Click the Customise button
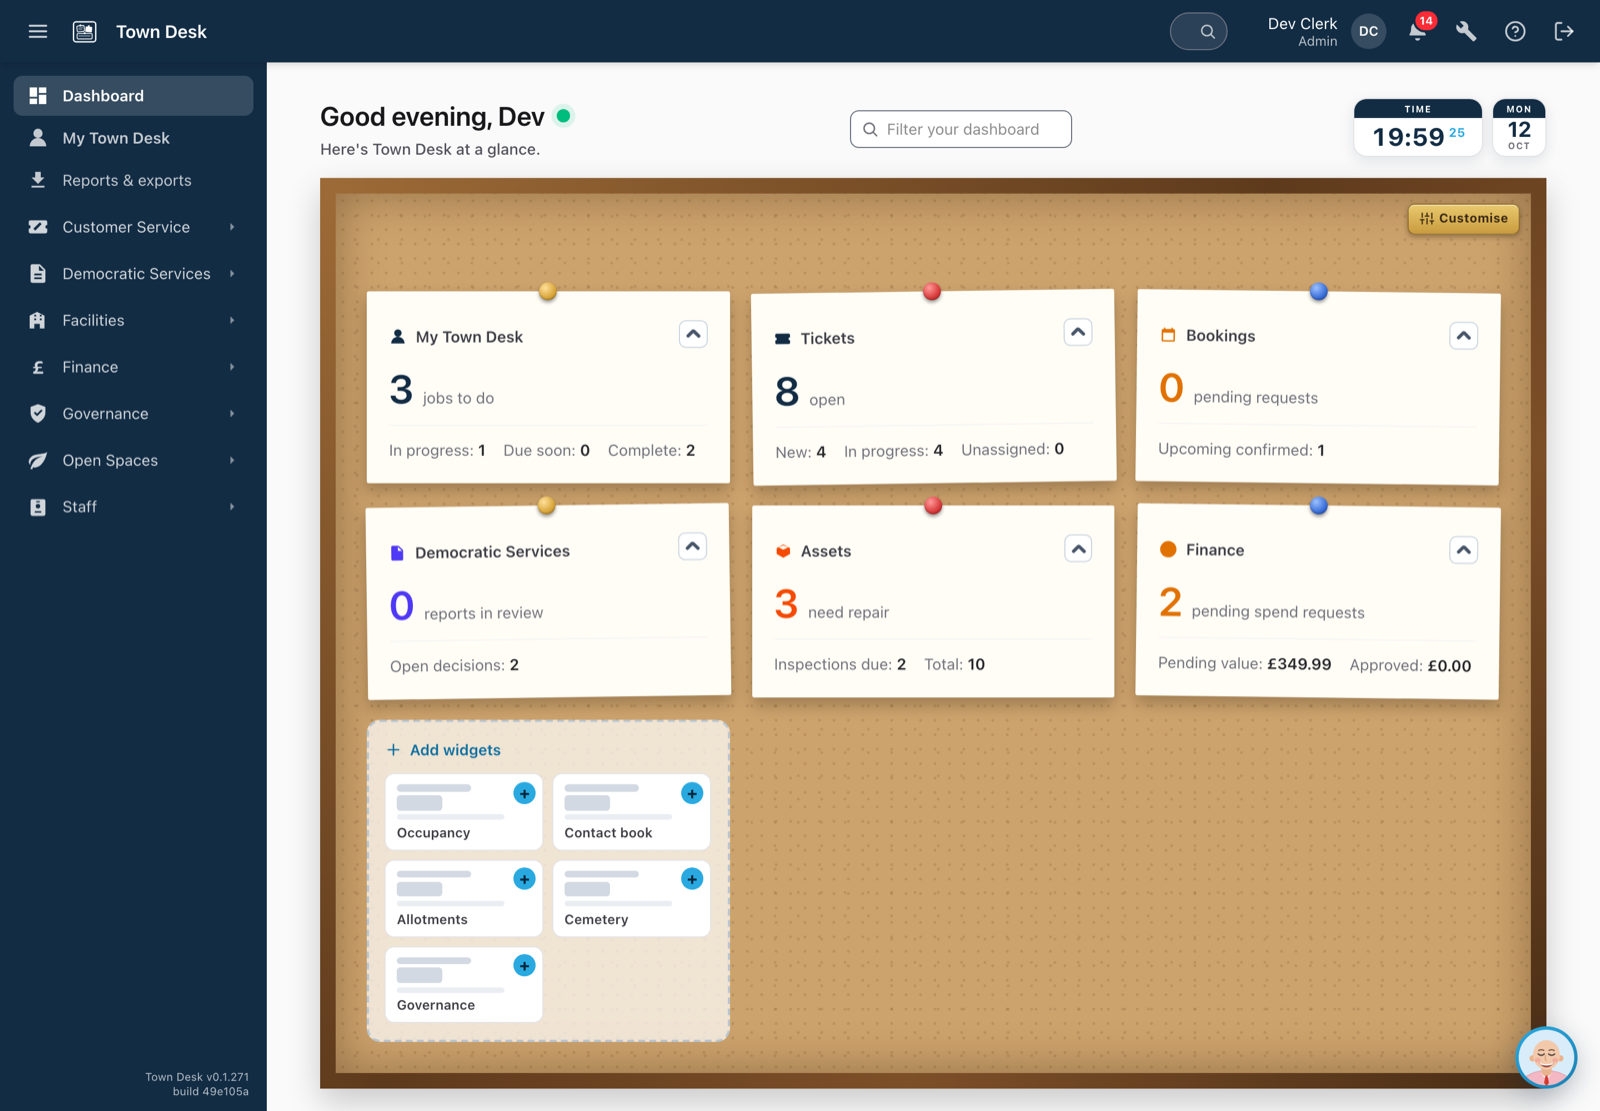 click(1464, 218)
